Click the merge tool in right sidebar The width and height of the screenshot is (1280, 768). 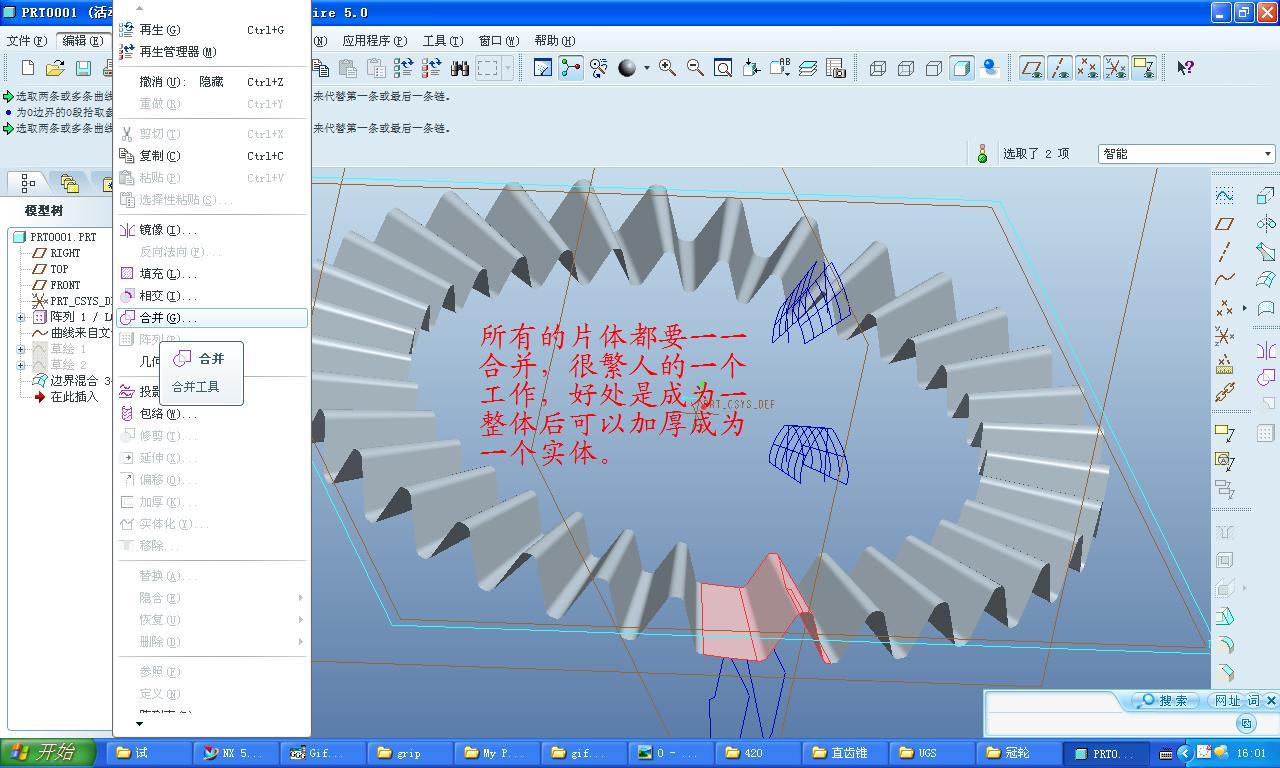tap(1266, 378)
